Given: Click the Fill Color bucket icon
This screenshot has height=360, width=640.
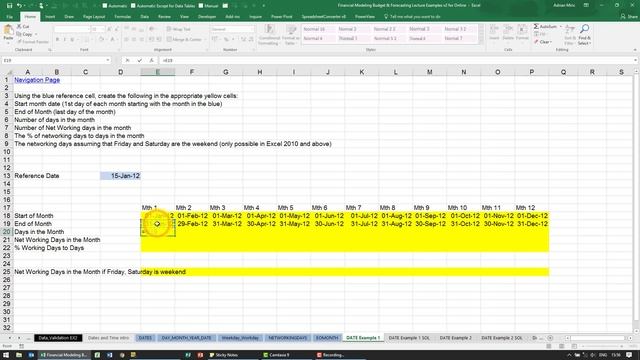Looking at the screenshot, I should tap(101, 40).
